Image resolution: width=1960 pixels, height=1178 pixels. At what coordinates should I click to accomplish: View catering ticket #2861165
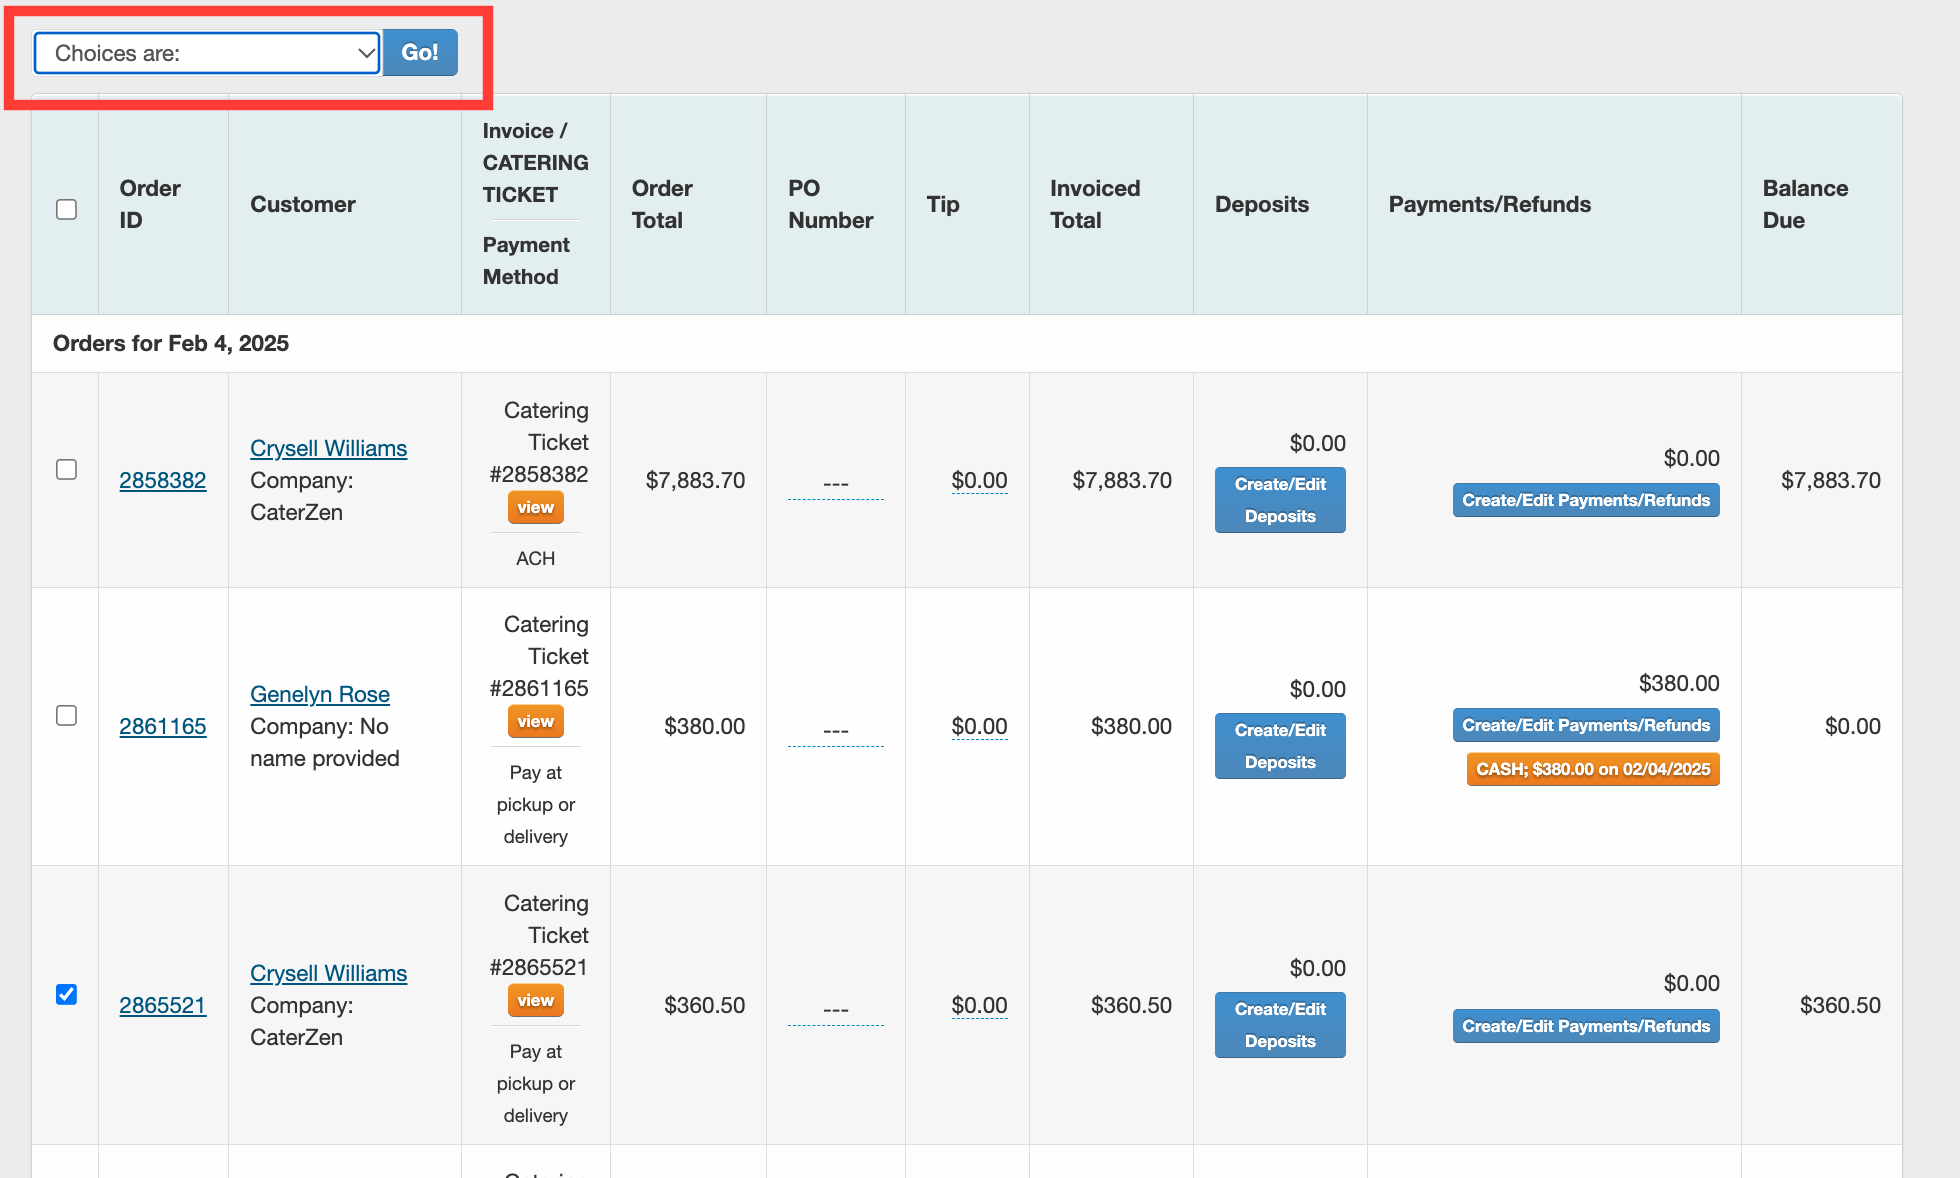[x=535, y=722]
